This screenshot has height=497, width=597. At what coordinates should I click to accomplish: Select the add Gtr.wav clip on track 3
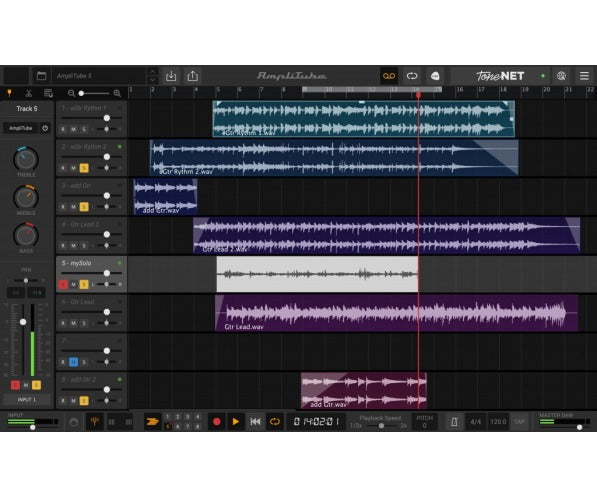coord(165,197)
